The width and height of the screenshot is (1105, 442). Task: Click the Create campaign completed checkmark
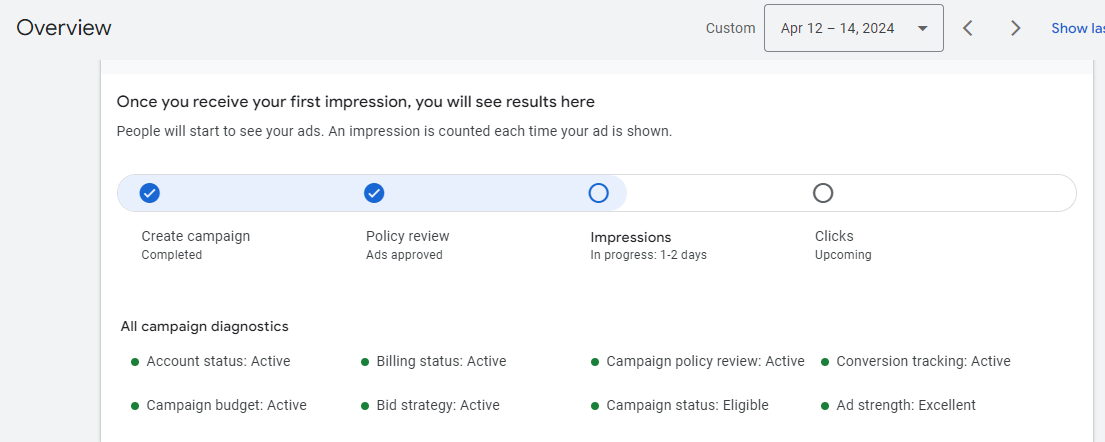coord(150,193)
